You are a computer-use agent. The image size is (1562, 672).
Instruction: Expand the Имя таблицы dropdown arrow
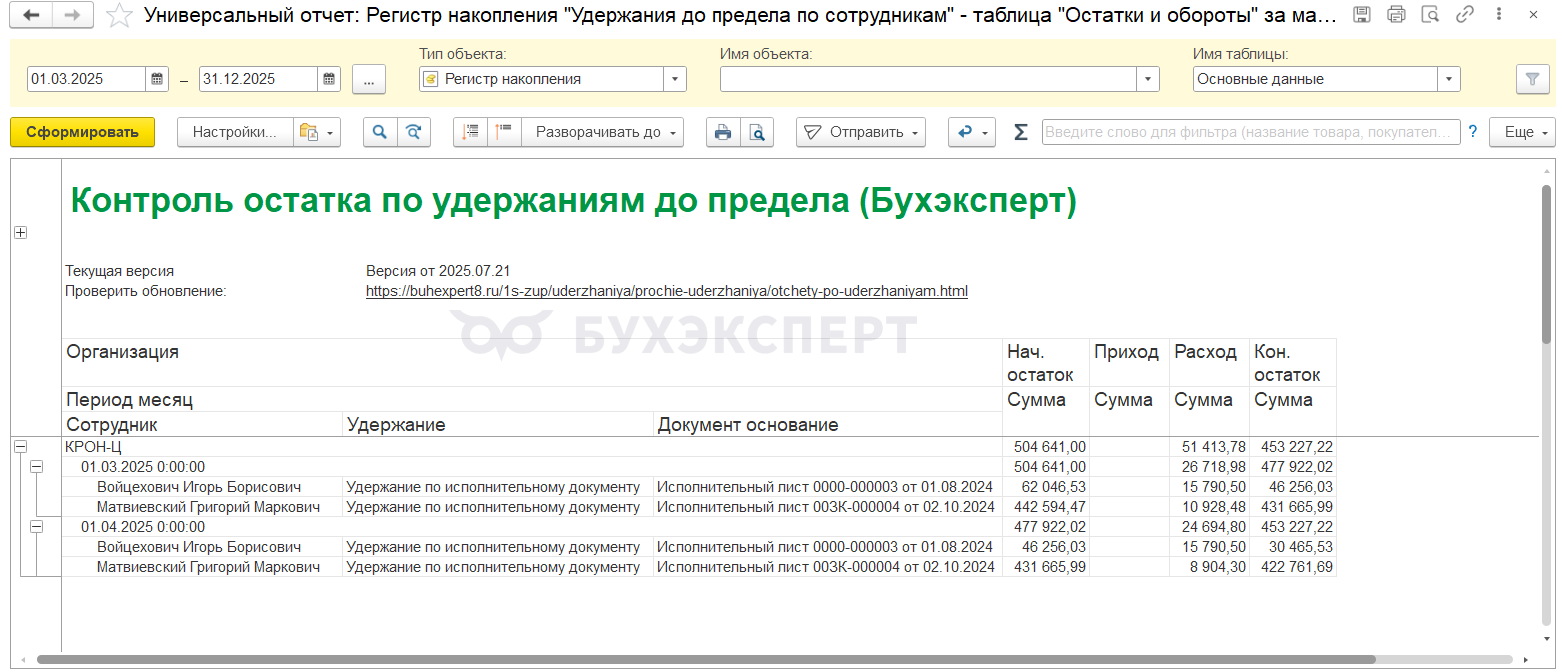pyautogui.click(x=1449, y=79)
